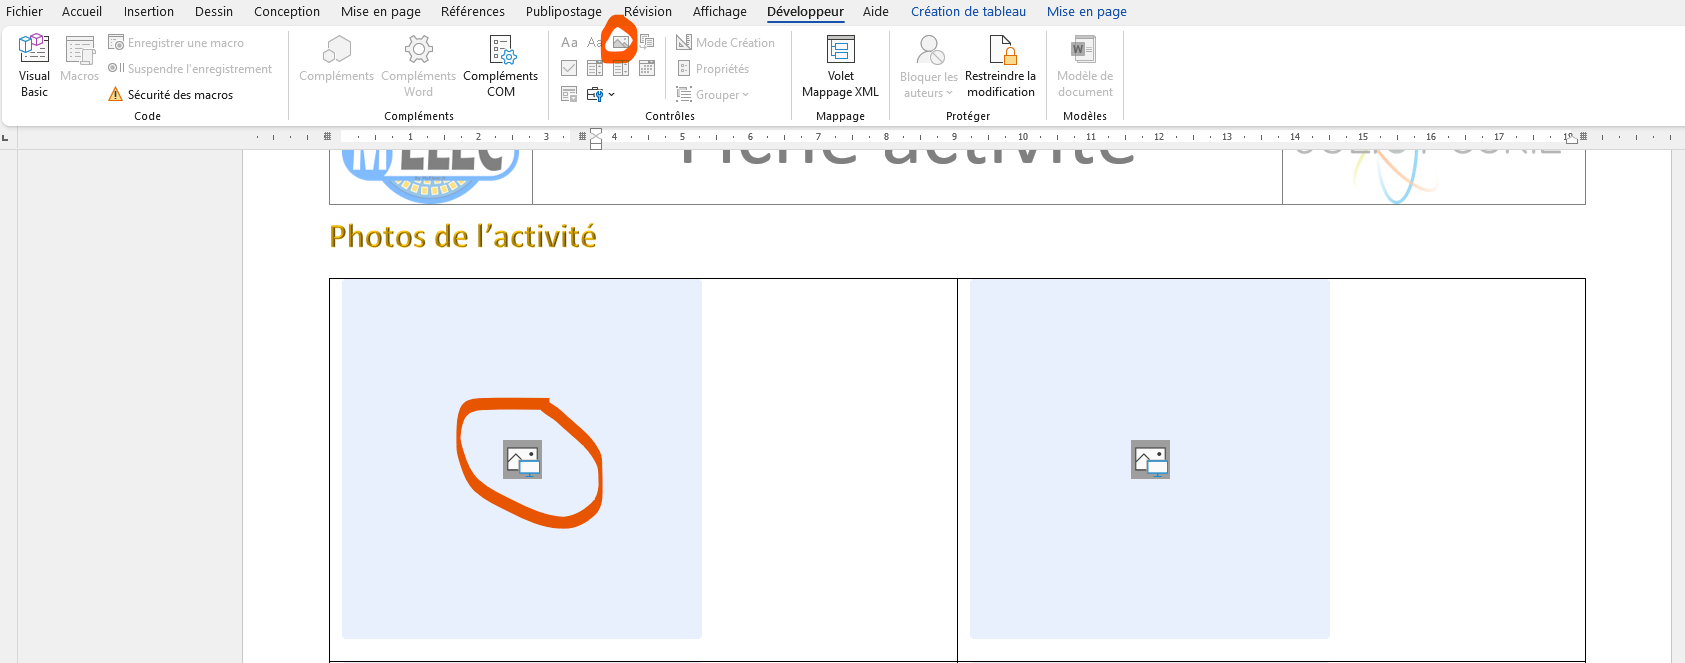Open the Volet Mappage XML pane
The image size is (1685, 663).
coord(840,65)
